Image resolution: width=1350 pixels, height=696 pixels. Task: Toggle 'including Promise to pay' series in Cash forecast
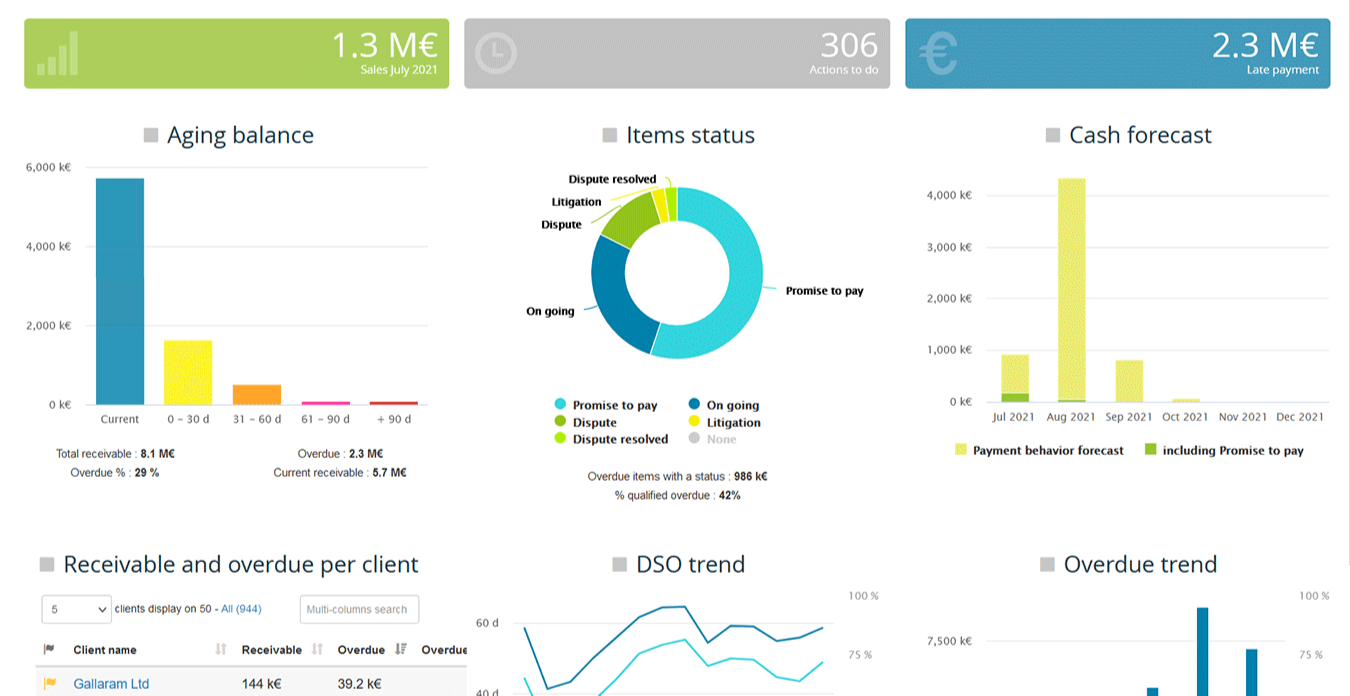1223,451
